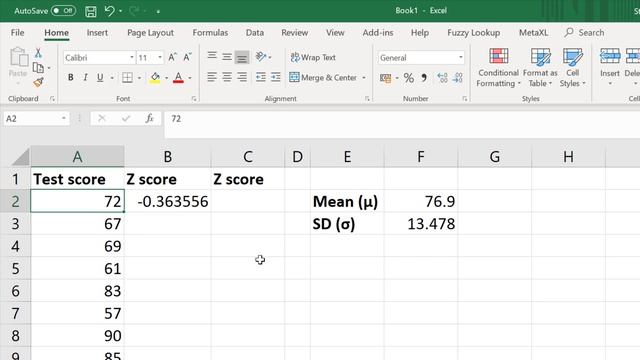
Task: Toggle Italic formatting
Action: pyautogui.click(x=85, y=78)
